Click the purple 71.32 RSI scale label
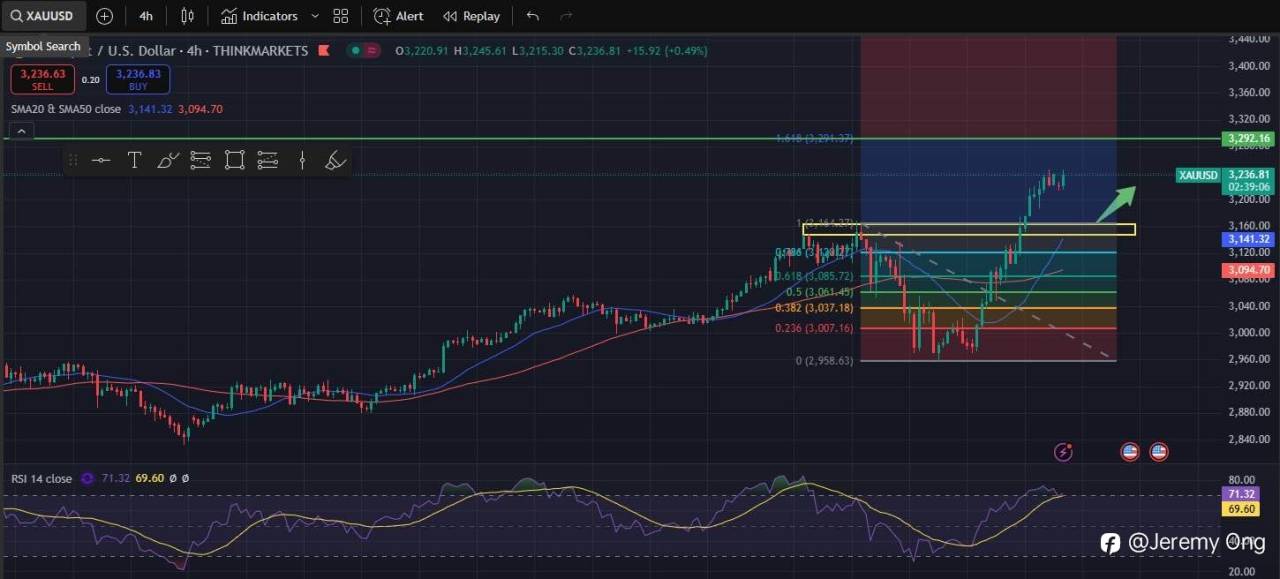Viewport: 1280px width, 579px height. pos(1242,495)
